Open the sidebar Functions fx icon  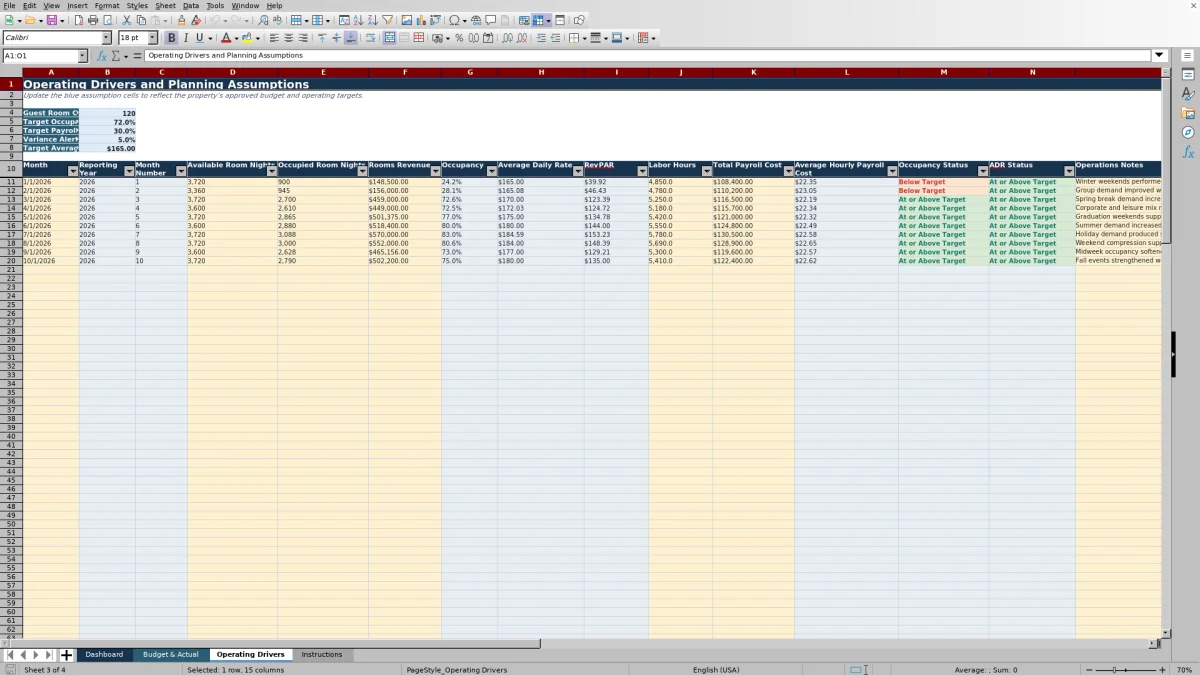(x=1188, y=152)
